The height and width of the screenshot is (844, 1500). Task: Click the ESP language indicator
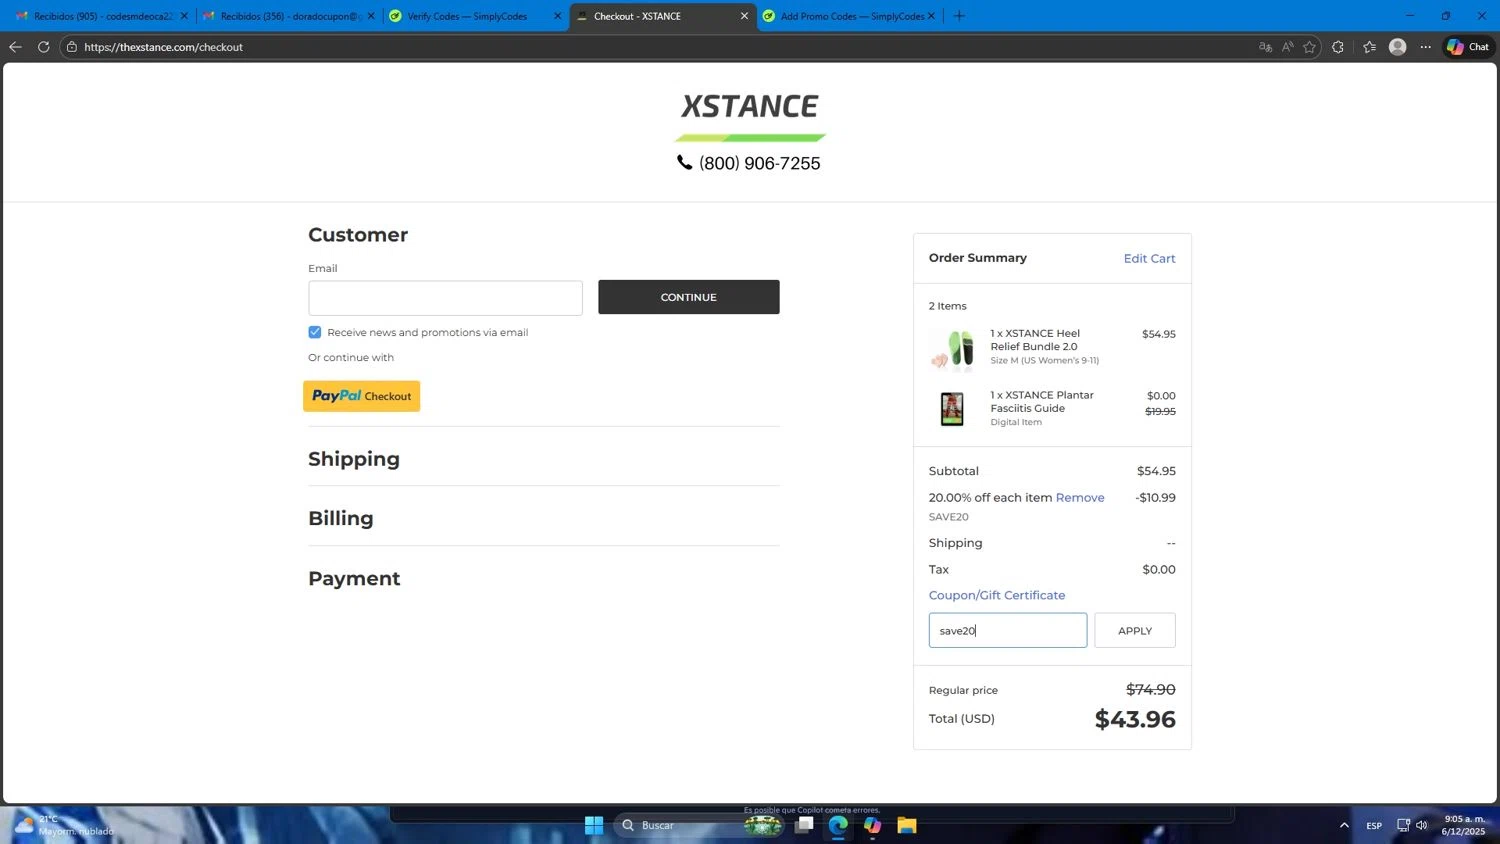tap(1374, 825)
